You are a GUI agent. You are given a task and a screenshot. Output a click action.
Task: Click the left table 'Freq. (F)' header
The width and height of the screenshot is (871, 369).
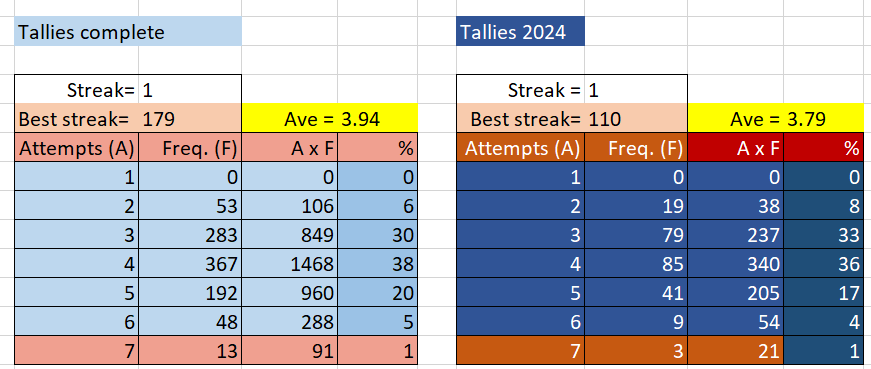pos(190,147)
